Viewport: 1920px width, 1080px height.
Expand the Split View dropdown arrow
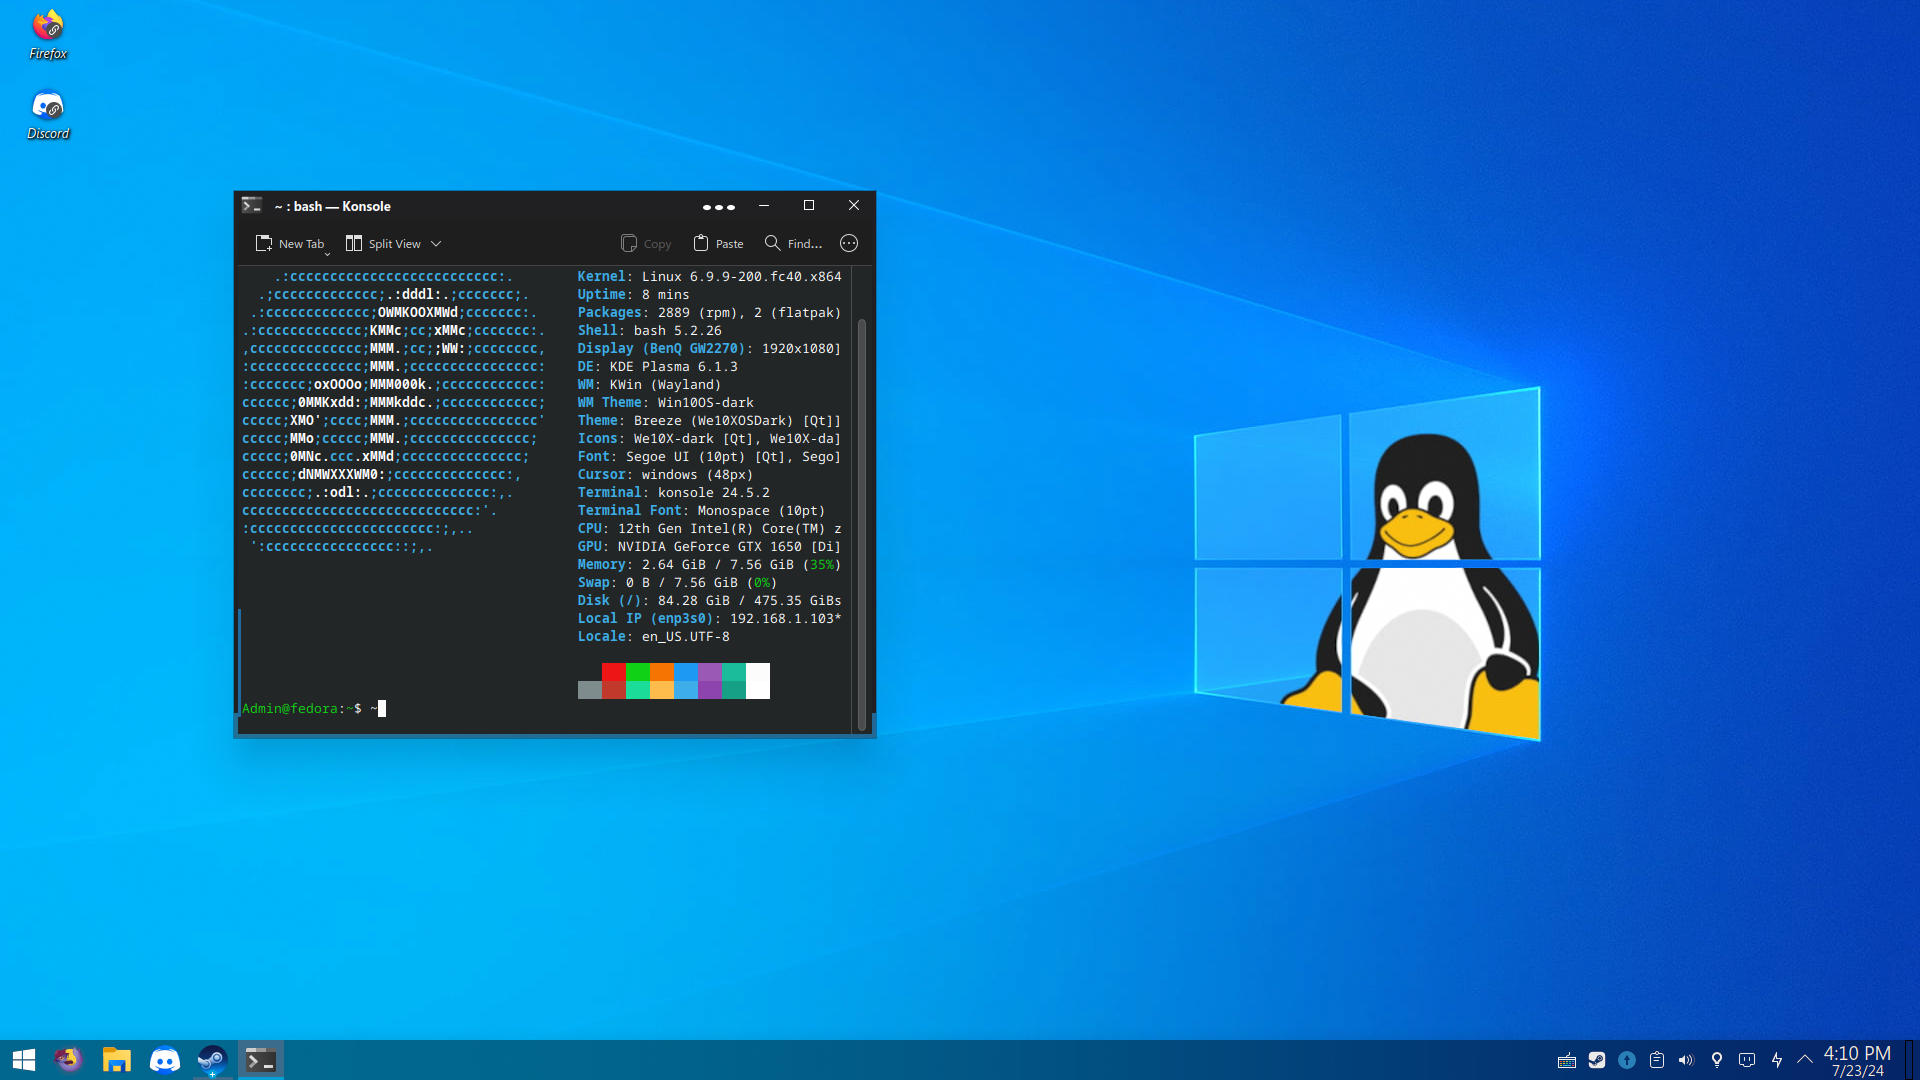[436, 244]
